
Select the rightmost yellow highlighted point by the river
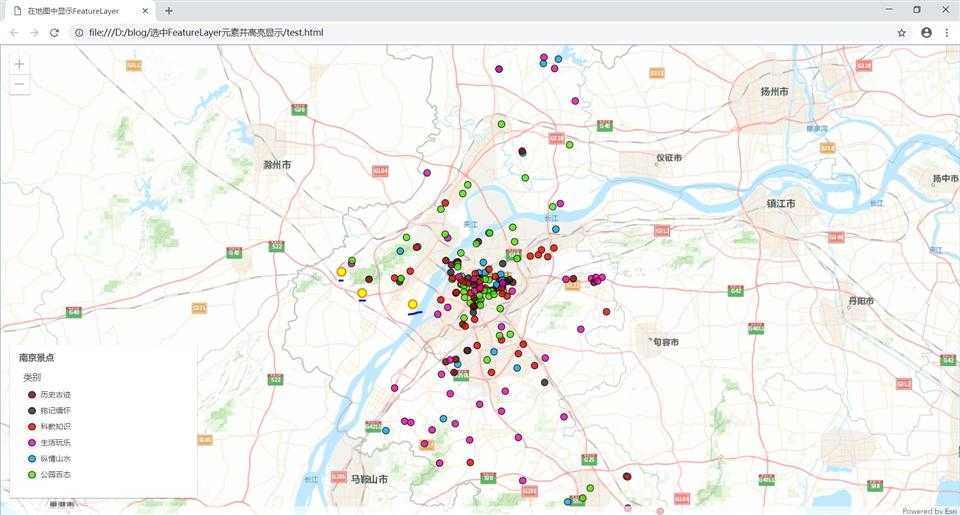click(x=413, y=304)
